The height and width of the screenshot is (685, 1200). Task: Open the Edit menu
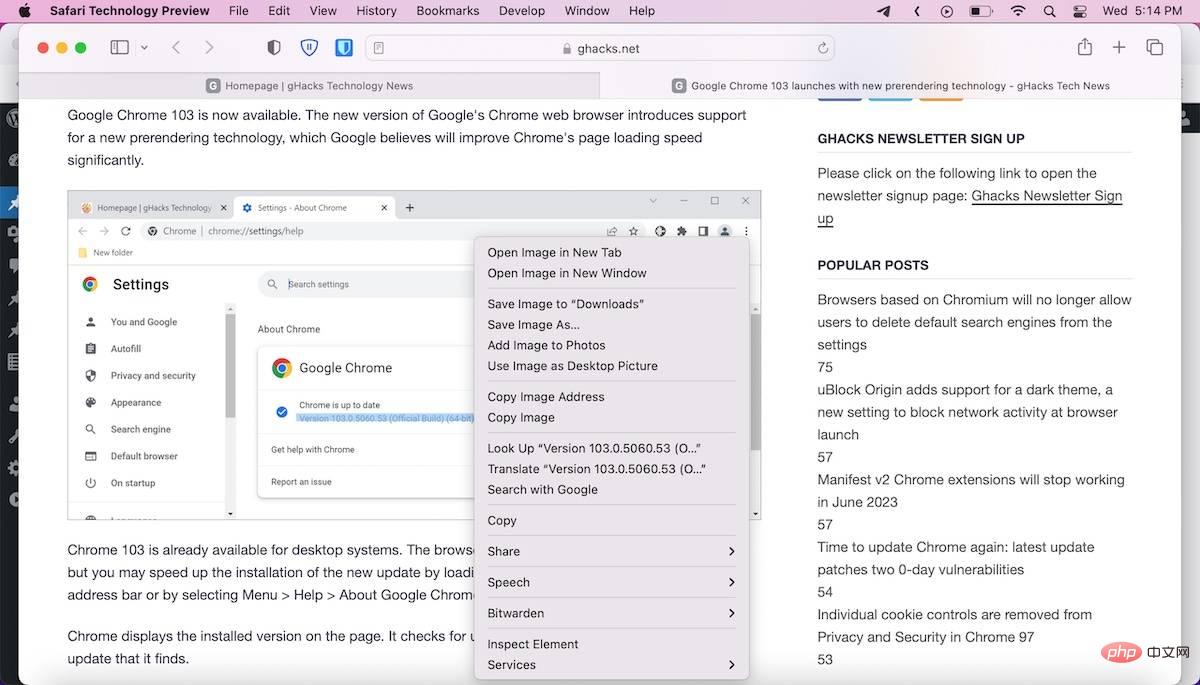click(x=279, y=11)
